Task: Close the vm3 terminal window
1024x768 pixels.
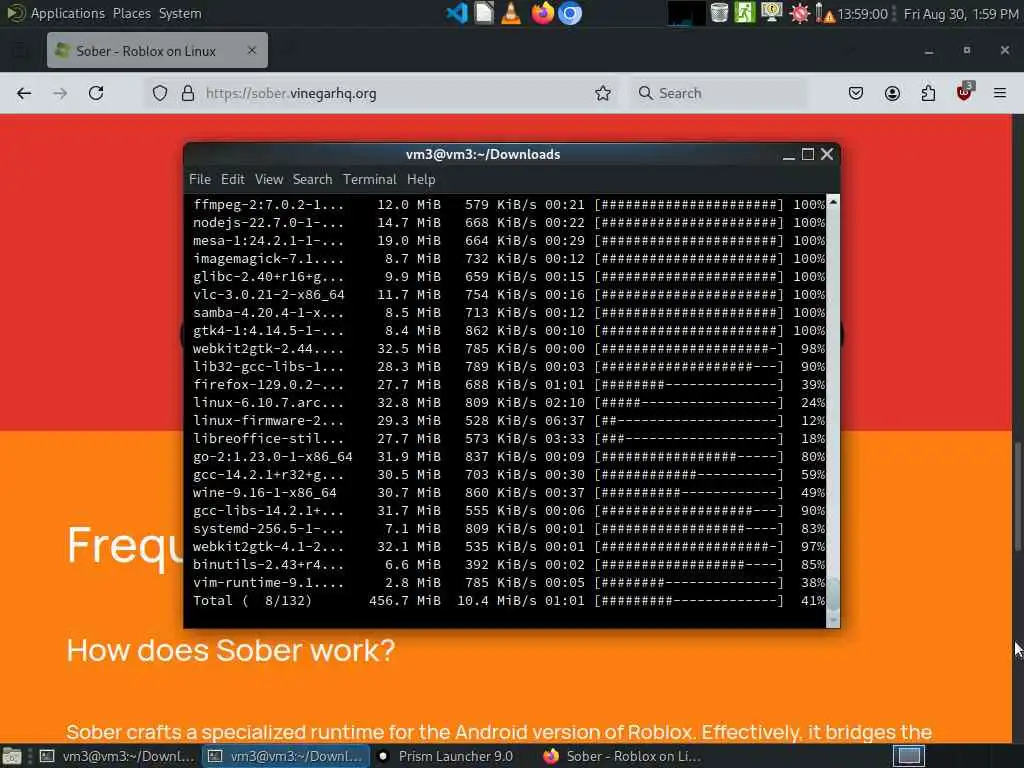Action: pos(827,154)
